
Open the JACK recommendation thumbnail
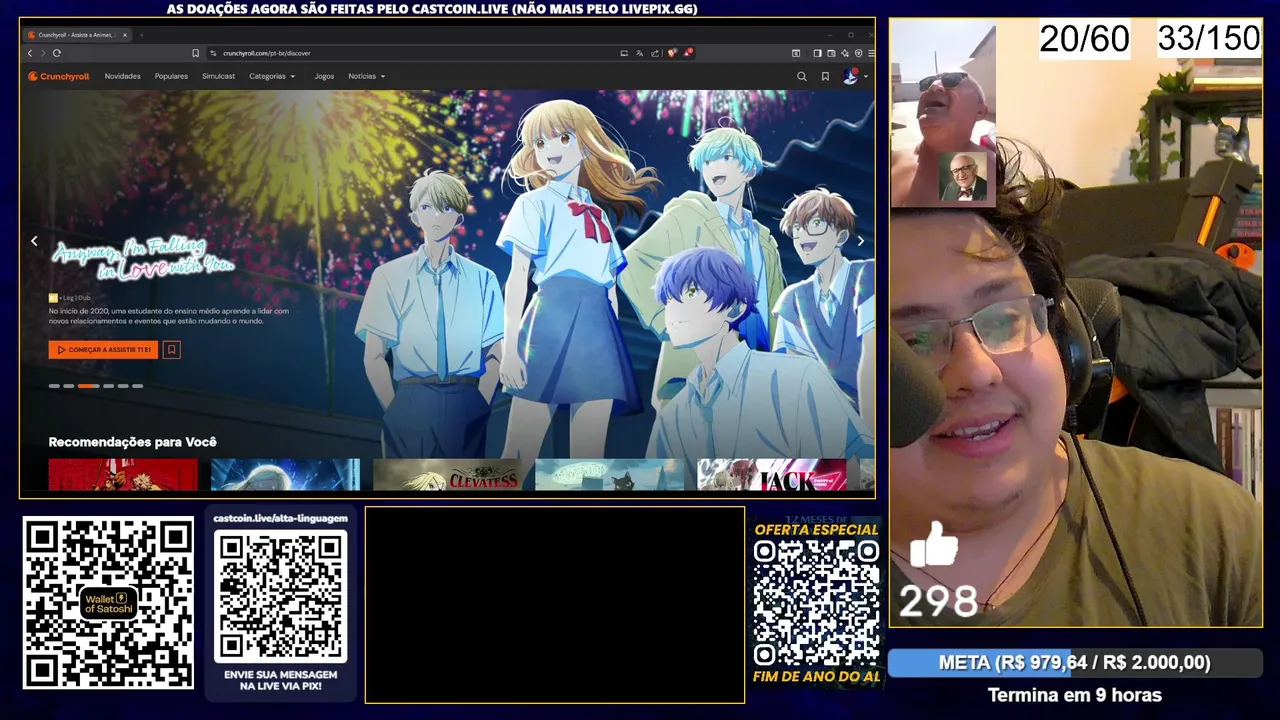click(771, 475)
